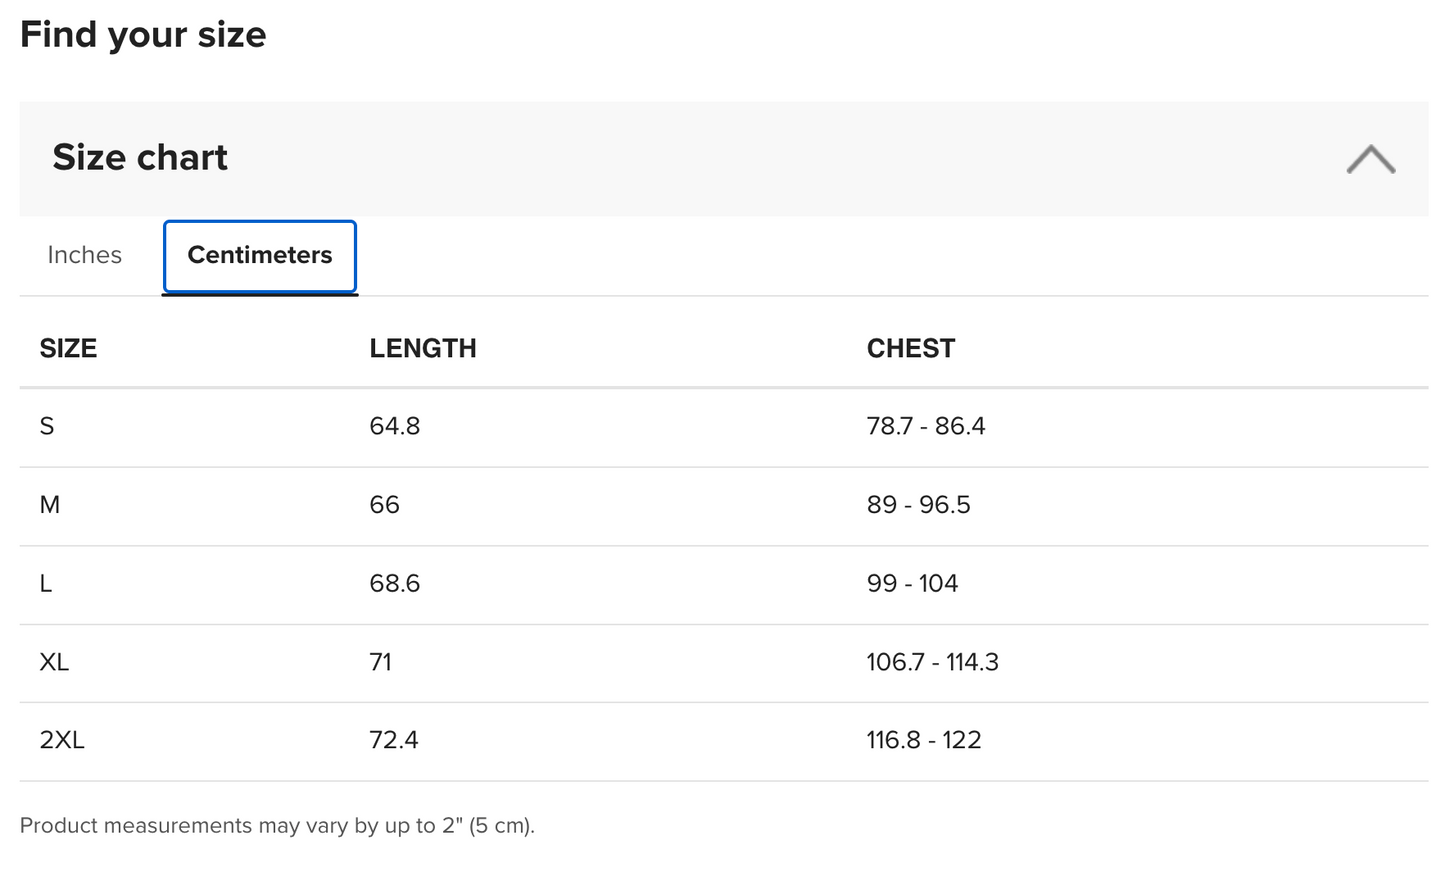The image size is (1445, 872).
Task: Click the 106.7 - 114.3 chest value
Action: click(933, 662)
